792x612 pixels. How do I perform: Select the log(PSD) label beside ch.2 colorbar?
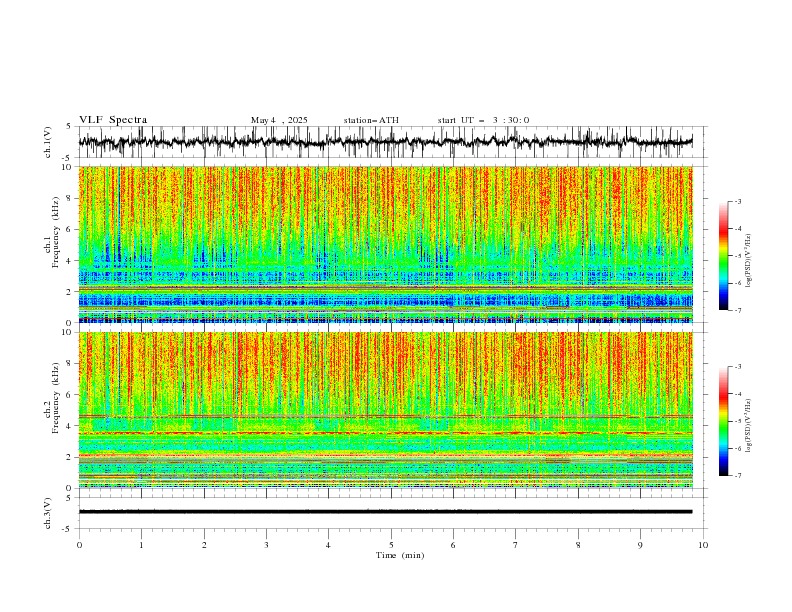[x=749, y=426]
